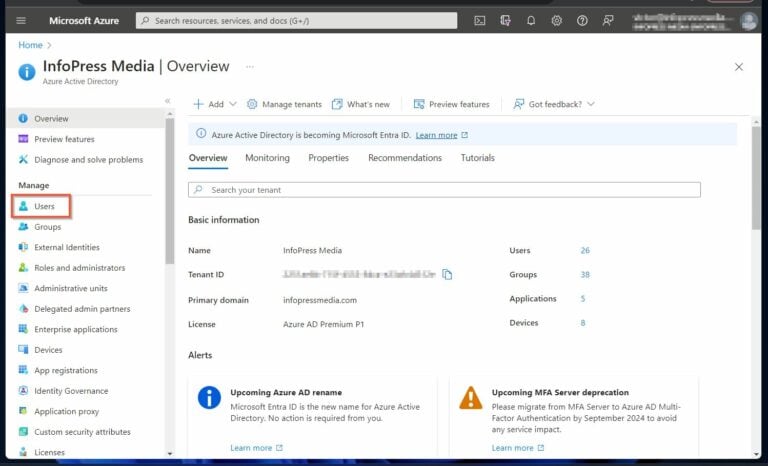Click the main content vertical scrollbar
This screenshot has height=466, width=768.
click(756, 177)
